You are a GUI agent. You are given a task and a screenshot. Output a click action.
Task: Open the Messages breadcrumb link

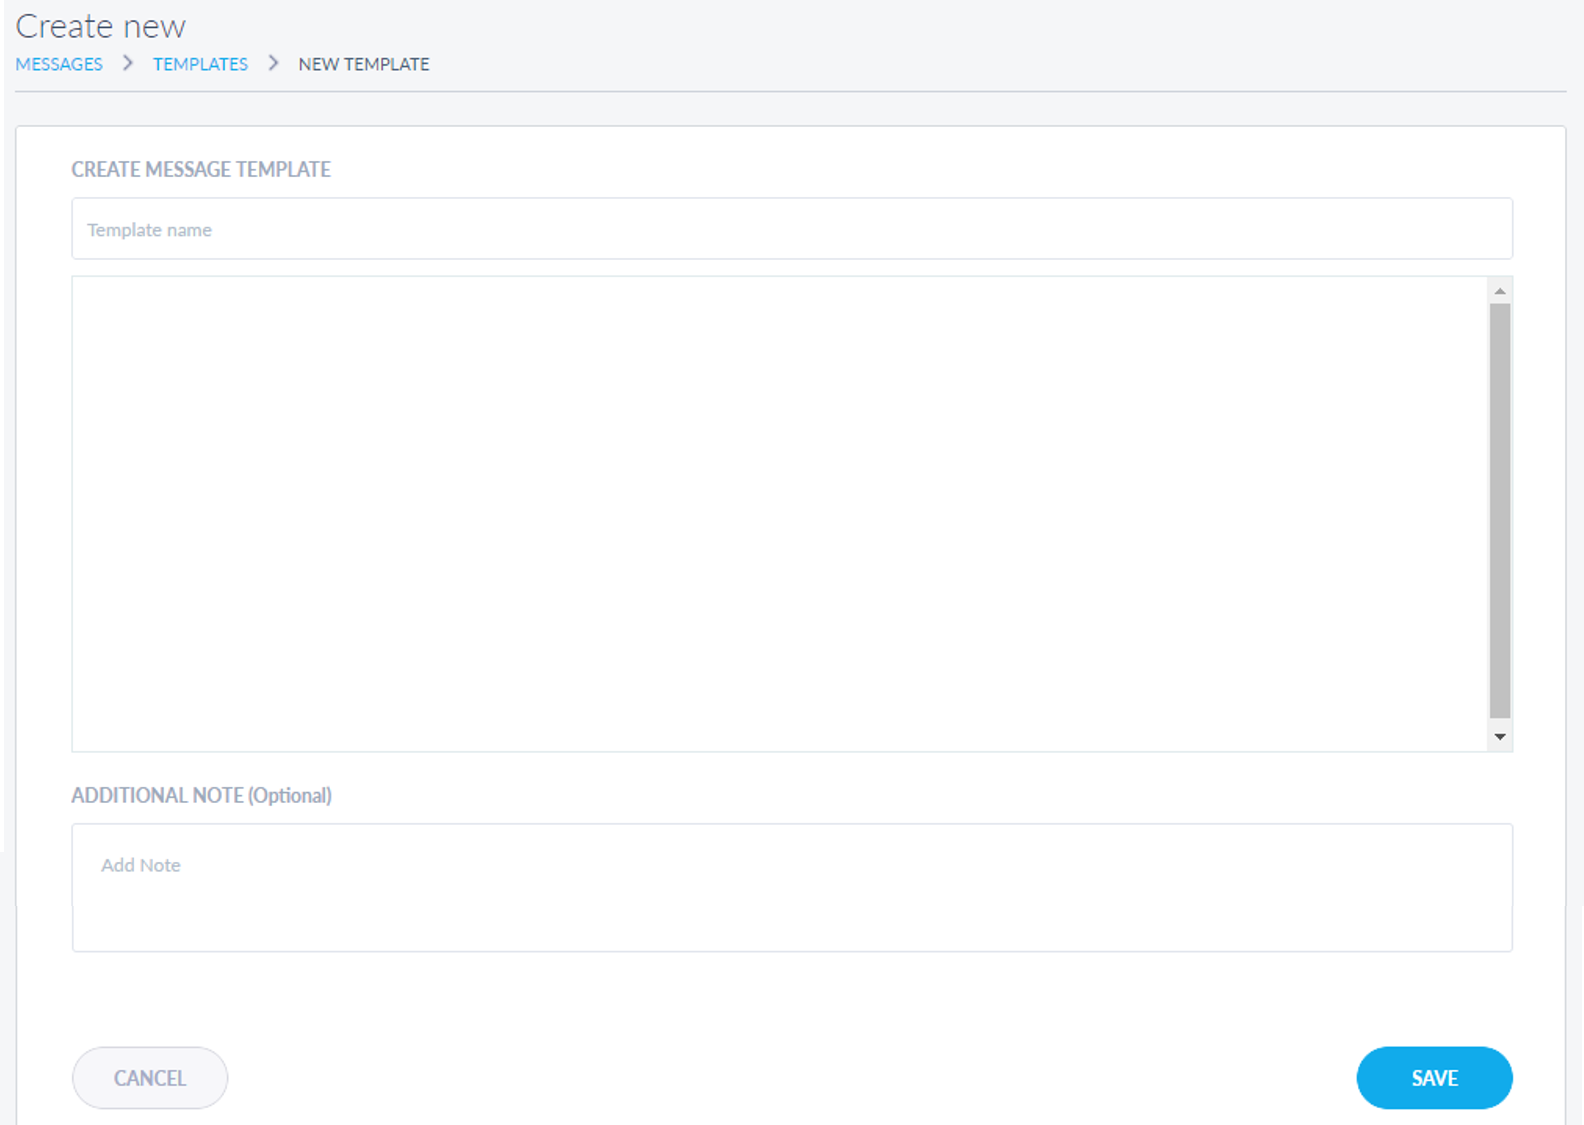59,64
